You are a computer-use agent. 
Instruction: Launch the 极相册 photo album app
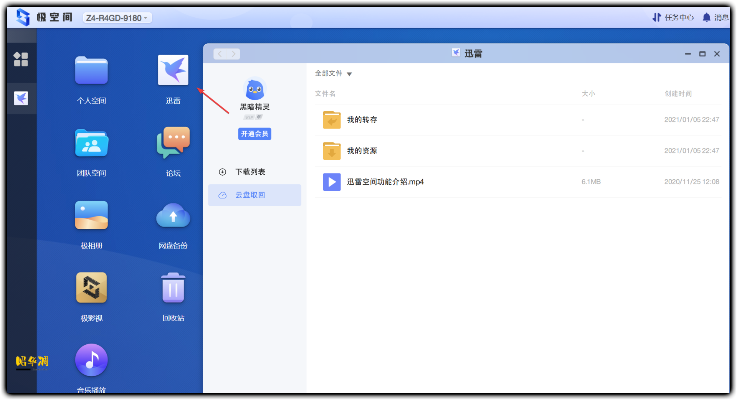point(91,215)
